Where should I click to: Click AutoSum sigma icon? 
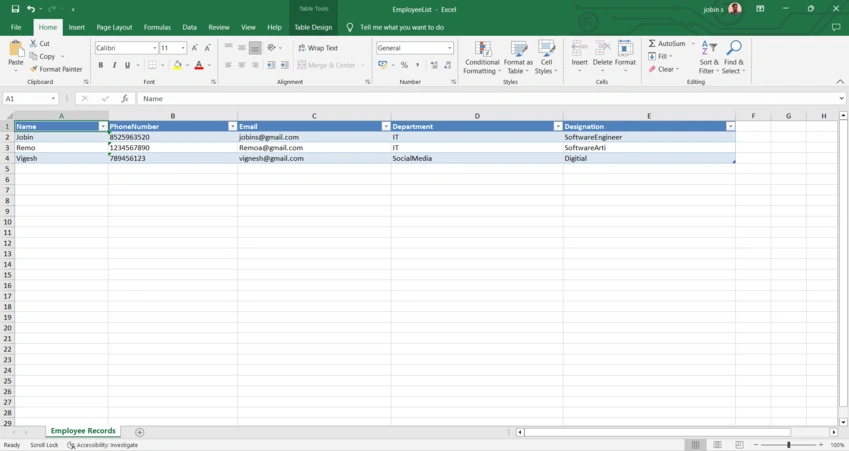pos(652,43)
